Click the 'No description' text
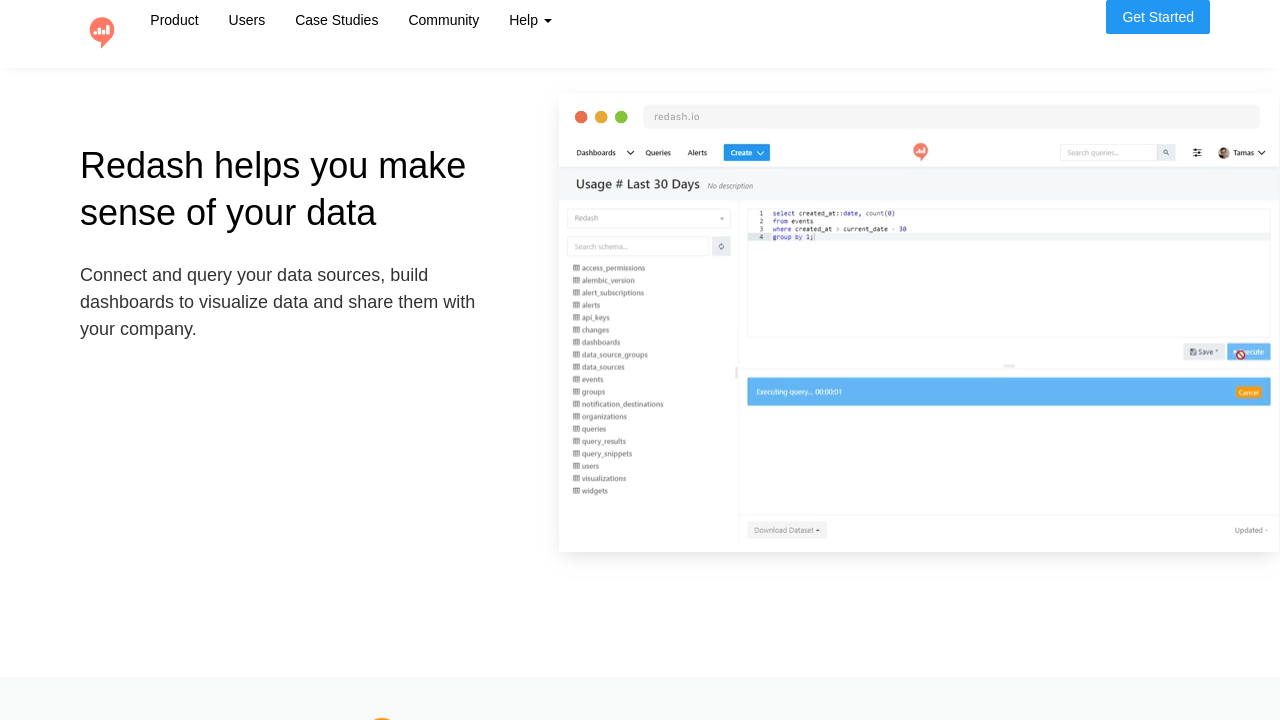 [x=730, y=186]
